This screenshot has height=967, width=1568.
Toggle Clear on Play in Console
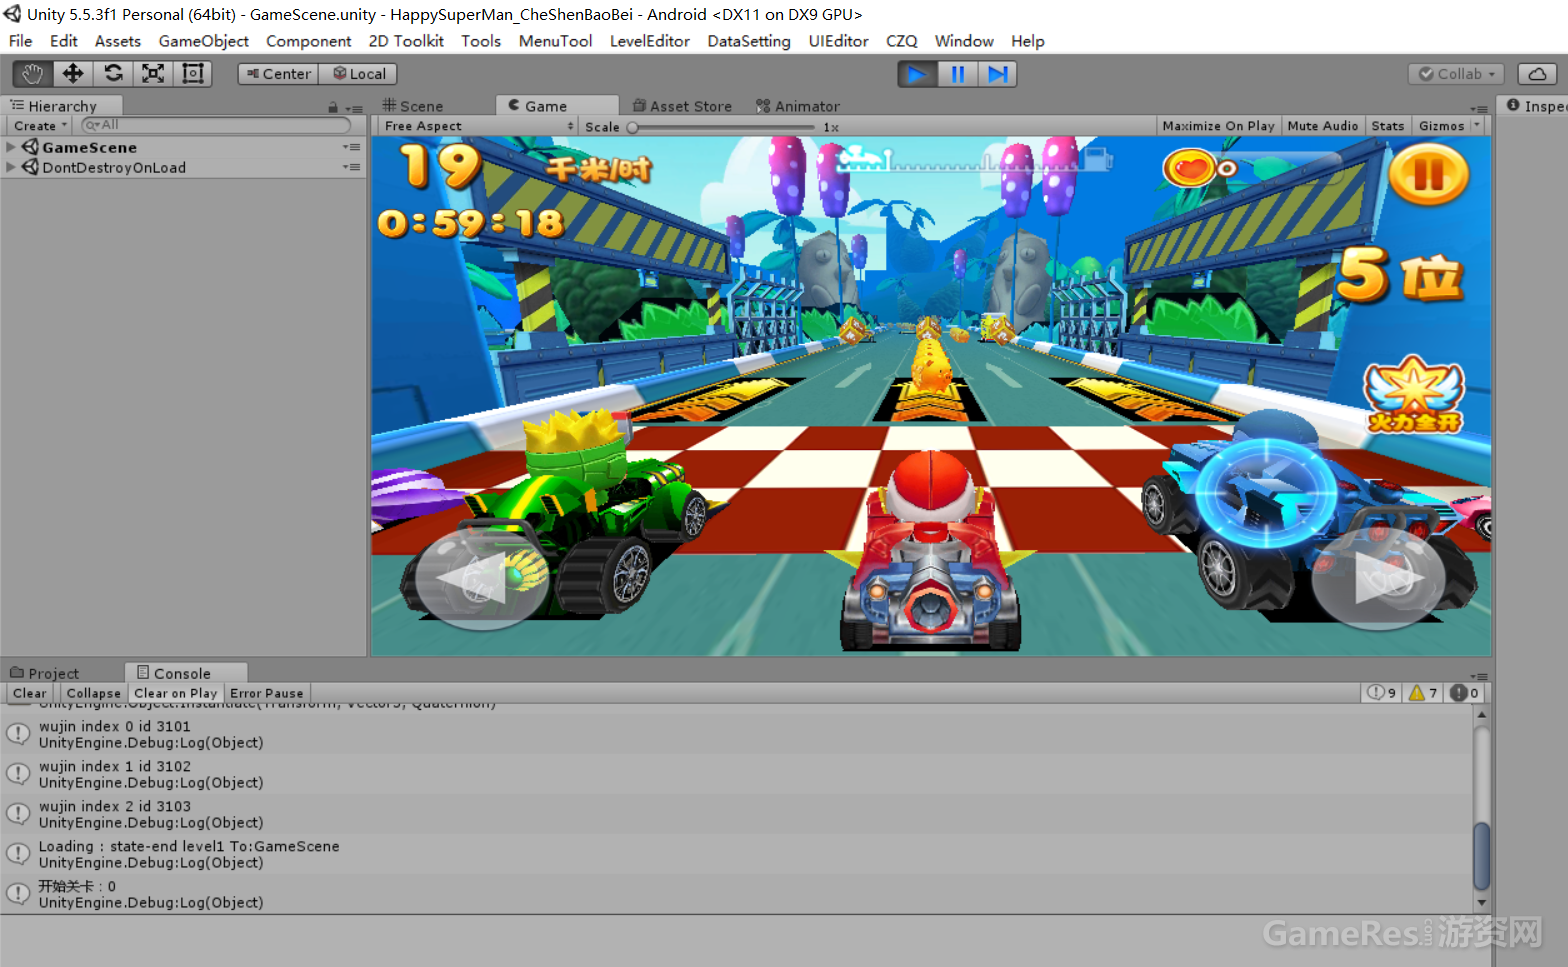click(x=175, y=693)
